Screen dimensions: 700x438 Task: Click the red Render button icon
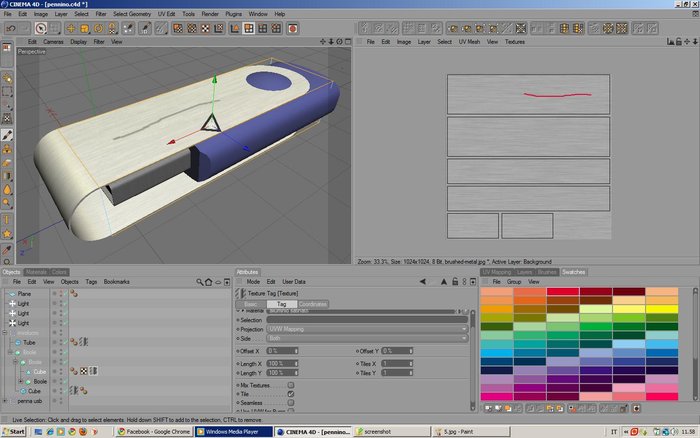click(x=293, y=29)
